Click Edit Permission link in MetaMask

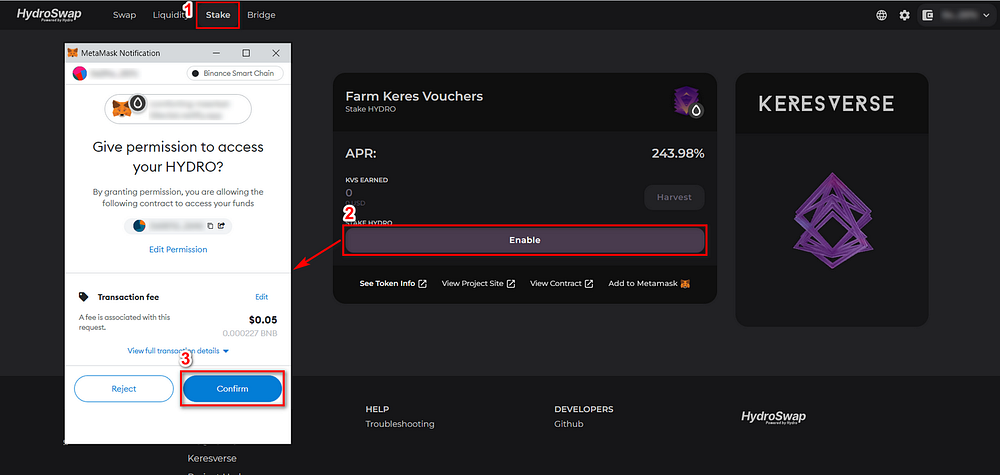tap(178, 249)
